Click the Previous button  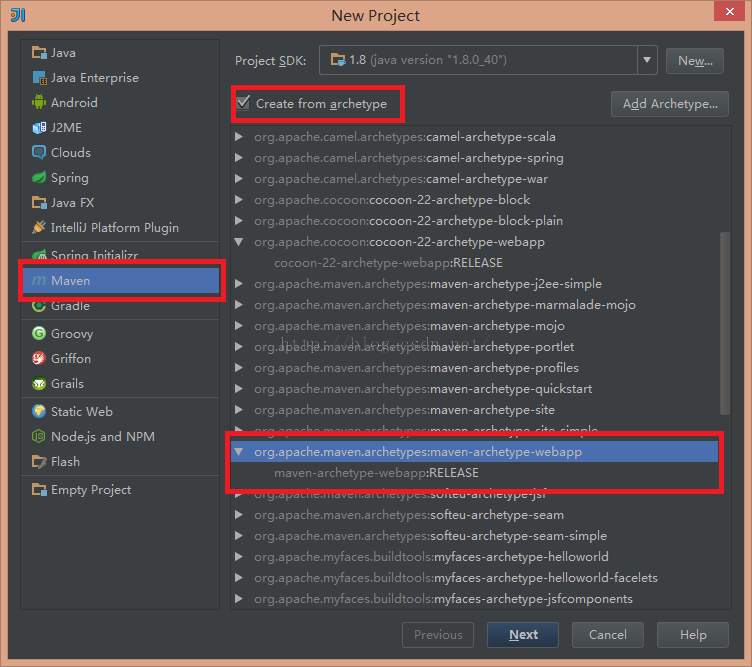pos(438,635)
